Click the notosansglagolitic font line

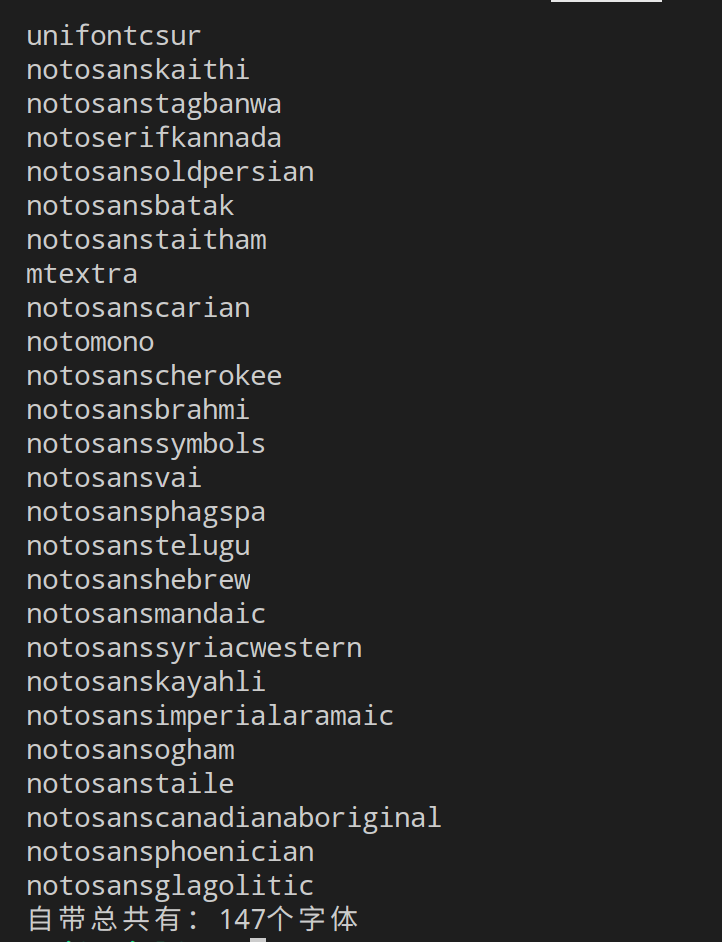(171, 886)
